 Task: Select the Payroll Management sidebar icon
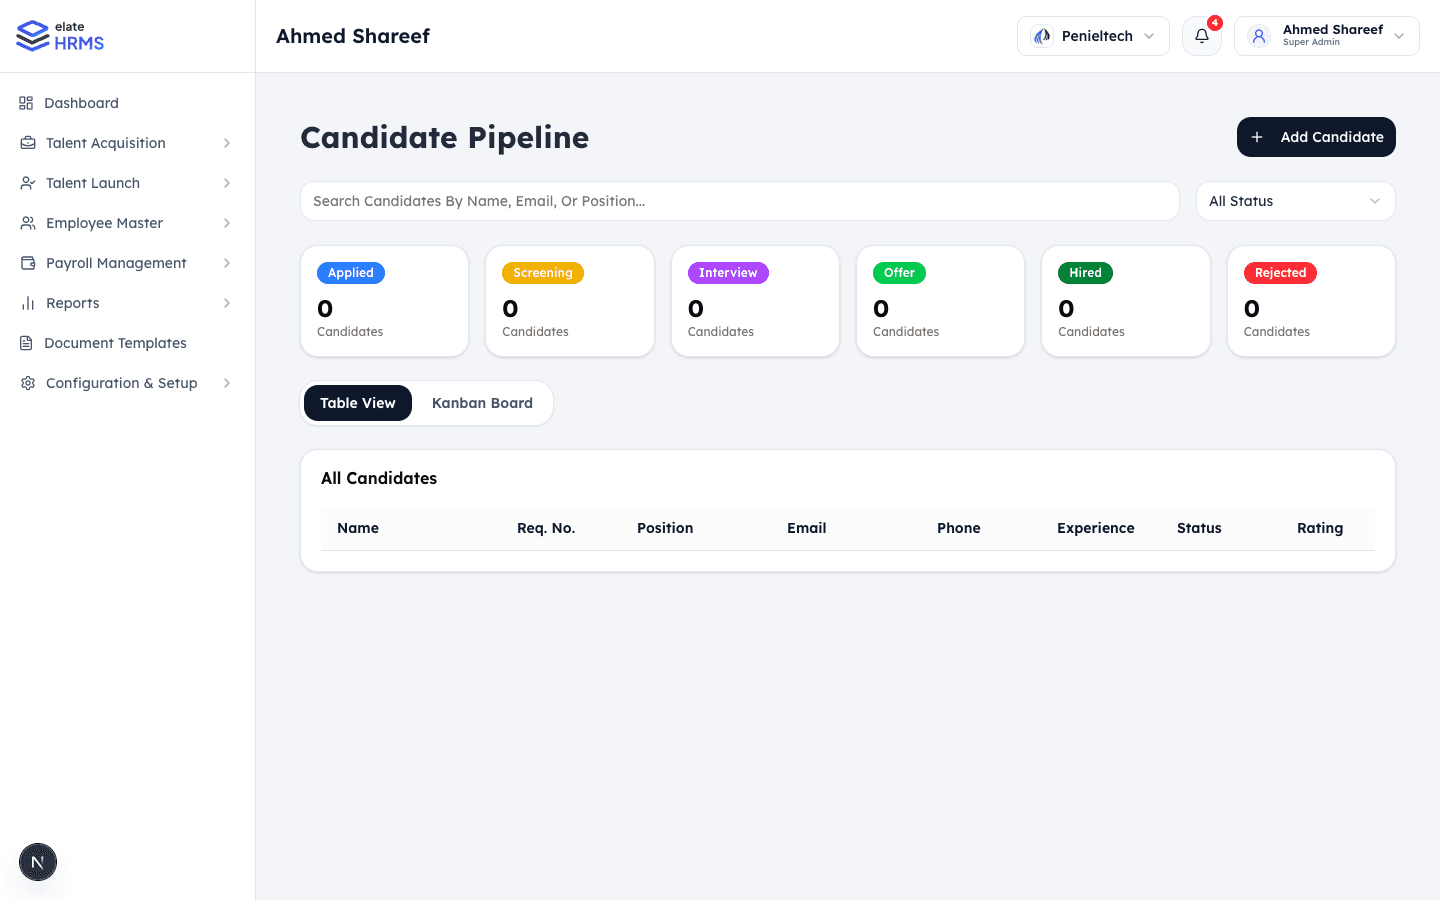[x=28, y=262]
